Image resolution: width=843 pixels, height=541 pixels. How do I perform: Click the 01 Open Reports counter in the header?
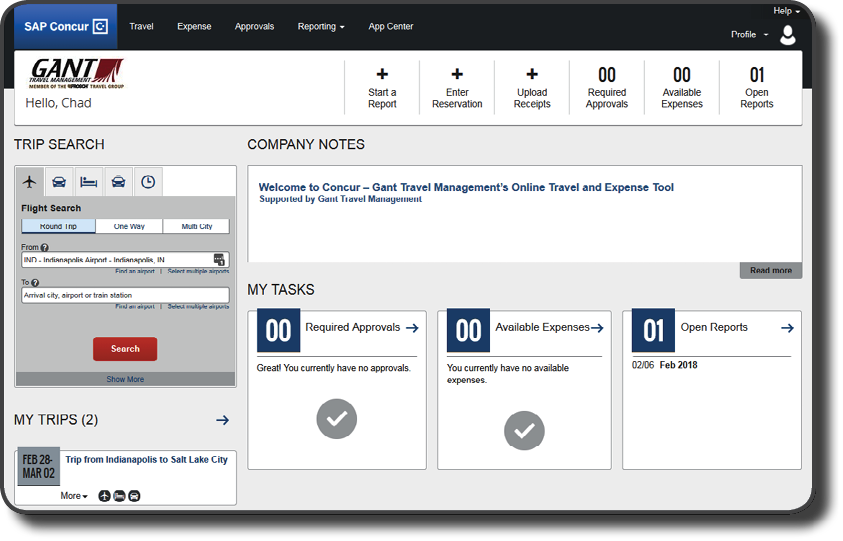[x=757, y=88]
